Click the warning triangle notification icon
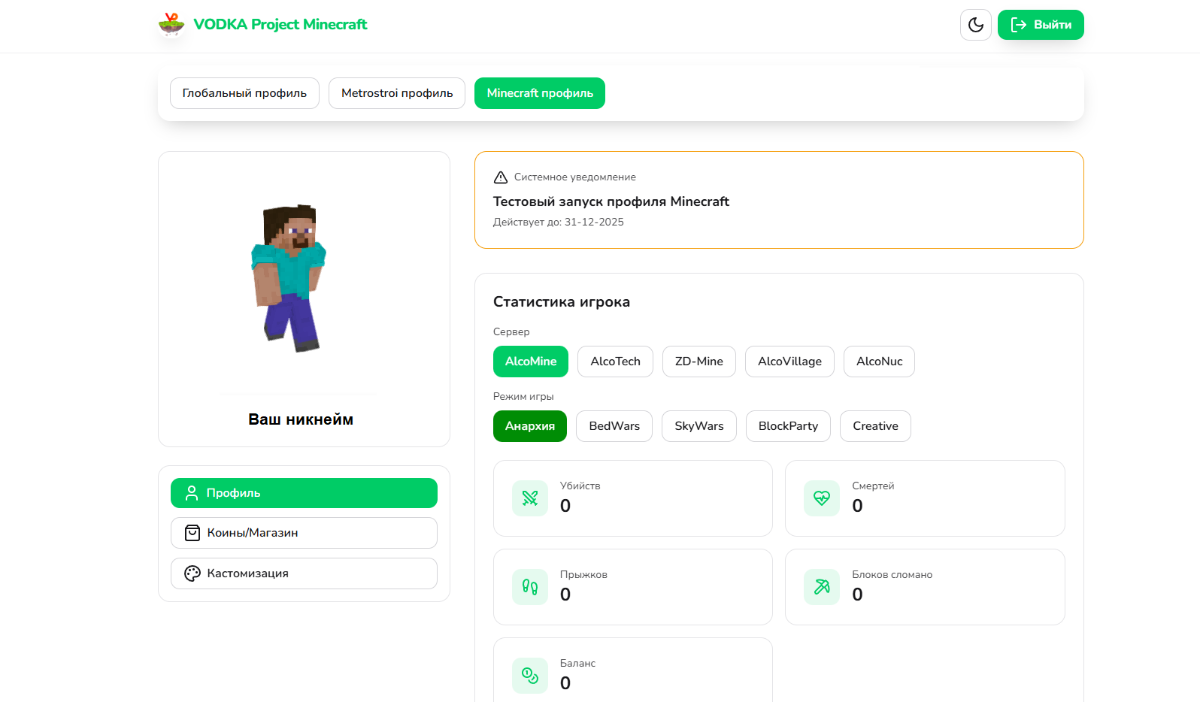Viewport: 1200px width, 702px height. 501,177
